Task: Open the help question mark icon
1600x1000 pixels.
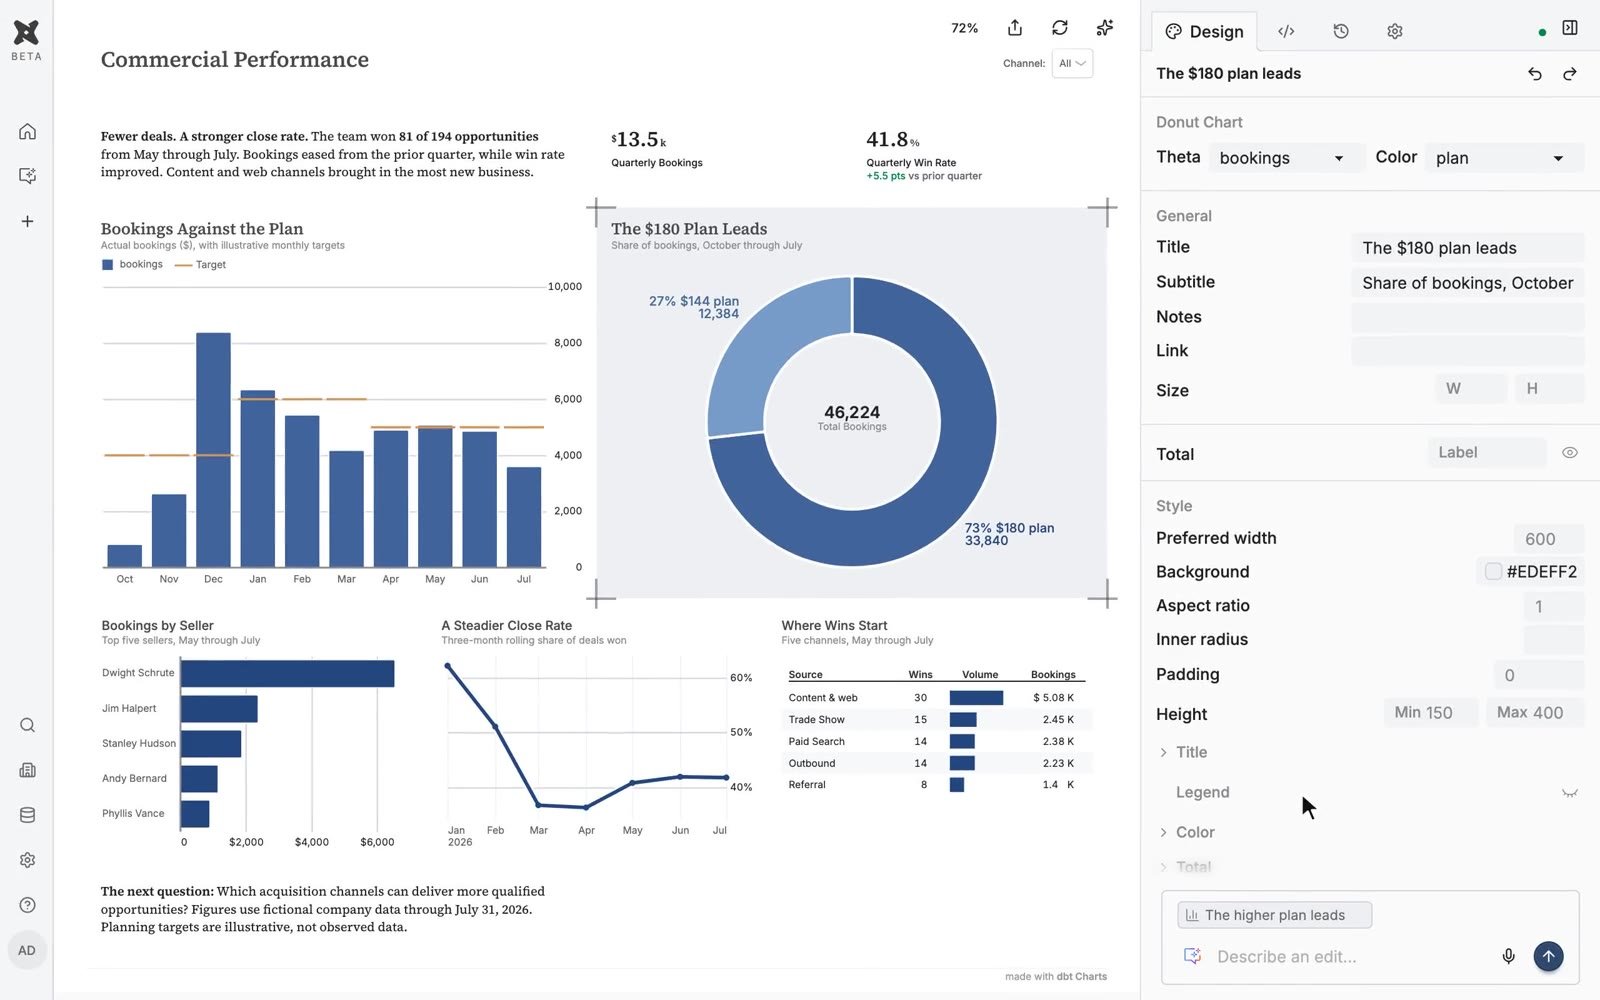Action: tap(27, 905)
